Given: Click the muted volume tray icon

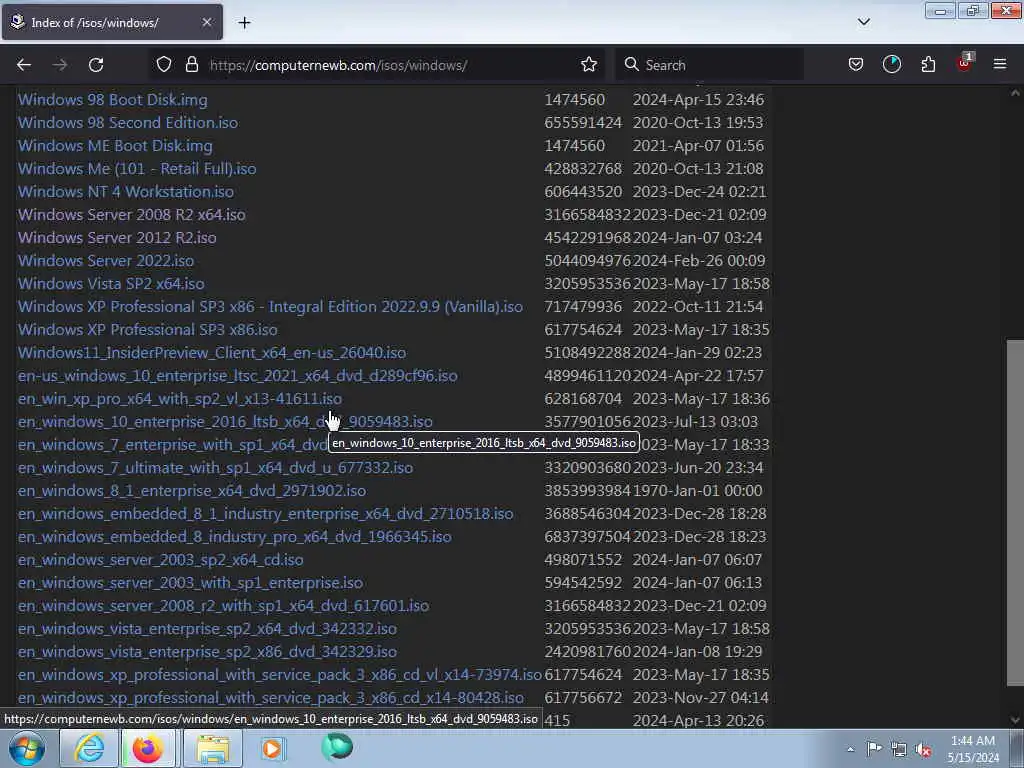Looking at the screenshot, I should [x=923, y=750].
